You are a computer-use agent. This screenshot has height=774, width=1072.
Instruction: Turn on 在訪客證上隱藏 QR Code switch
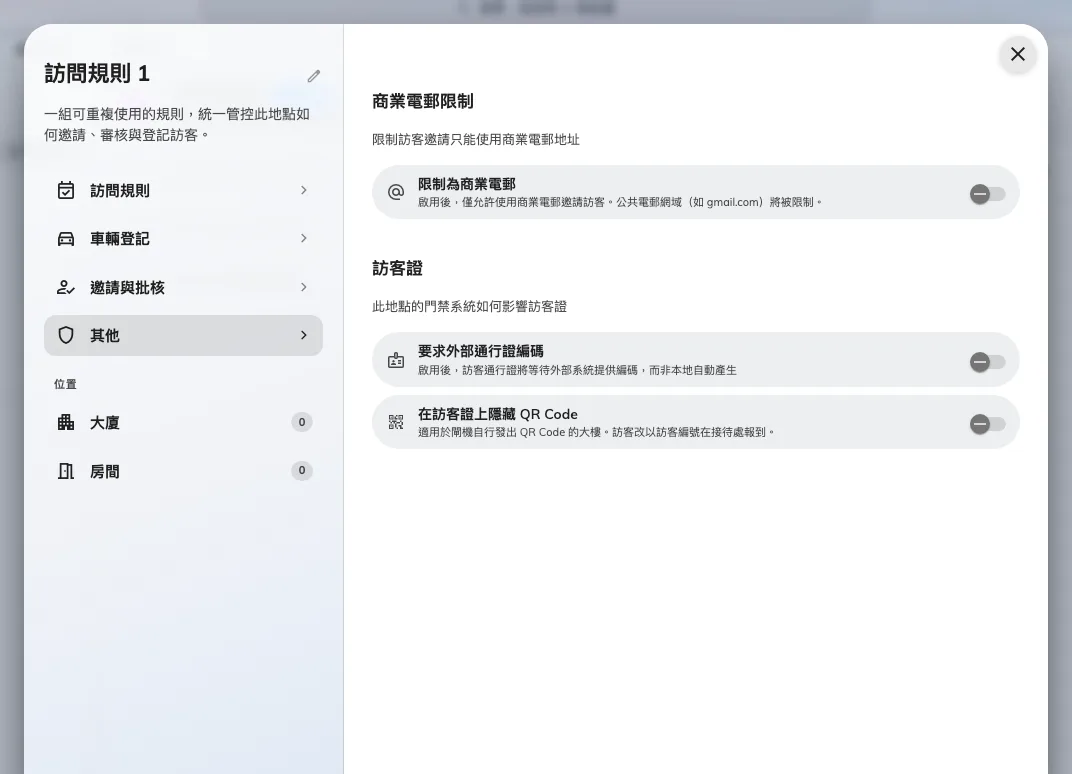click(x=988, y=424)
